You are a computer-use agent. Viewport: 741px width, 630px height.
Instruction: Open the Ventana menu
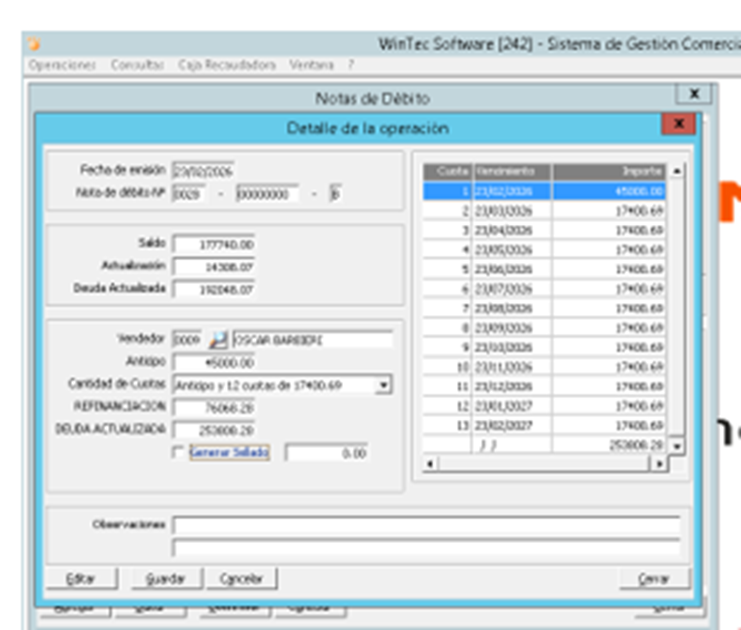coord(311,65)
